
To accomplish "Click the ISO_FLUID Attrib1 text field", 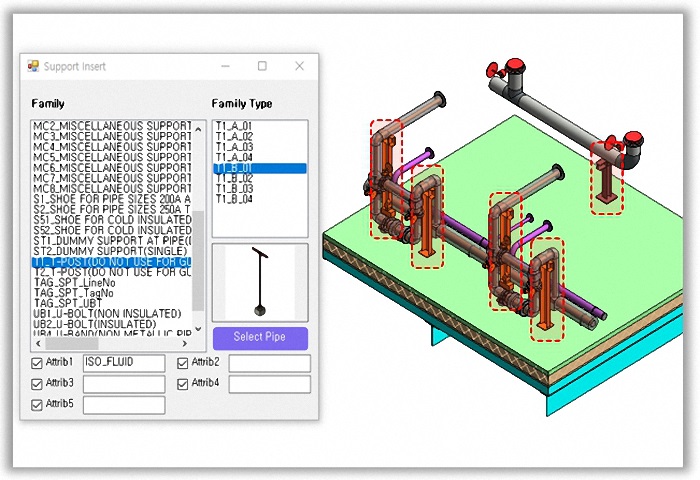I will [x=123, y=362].
